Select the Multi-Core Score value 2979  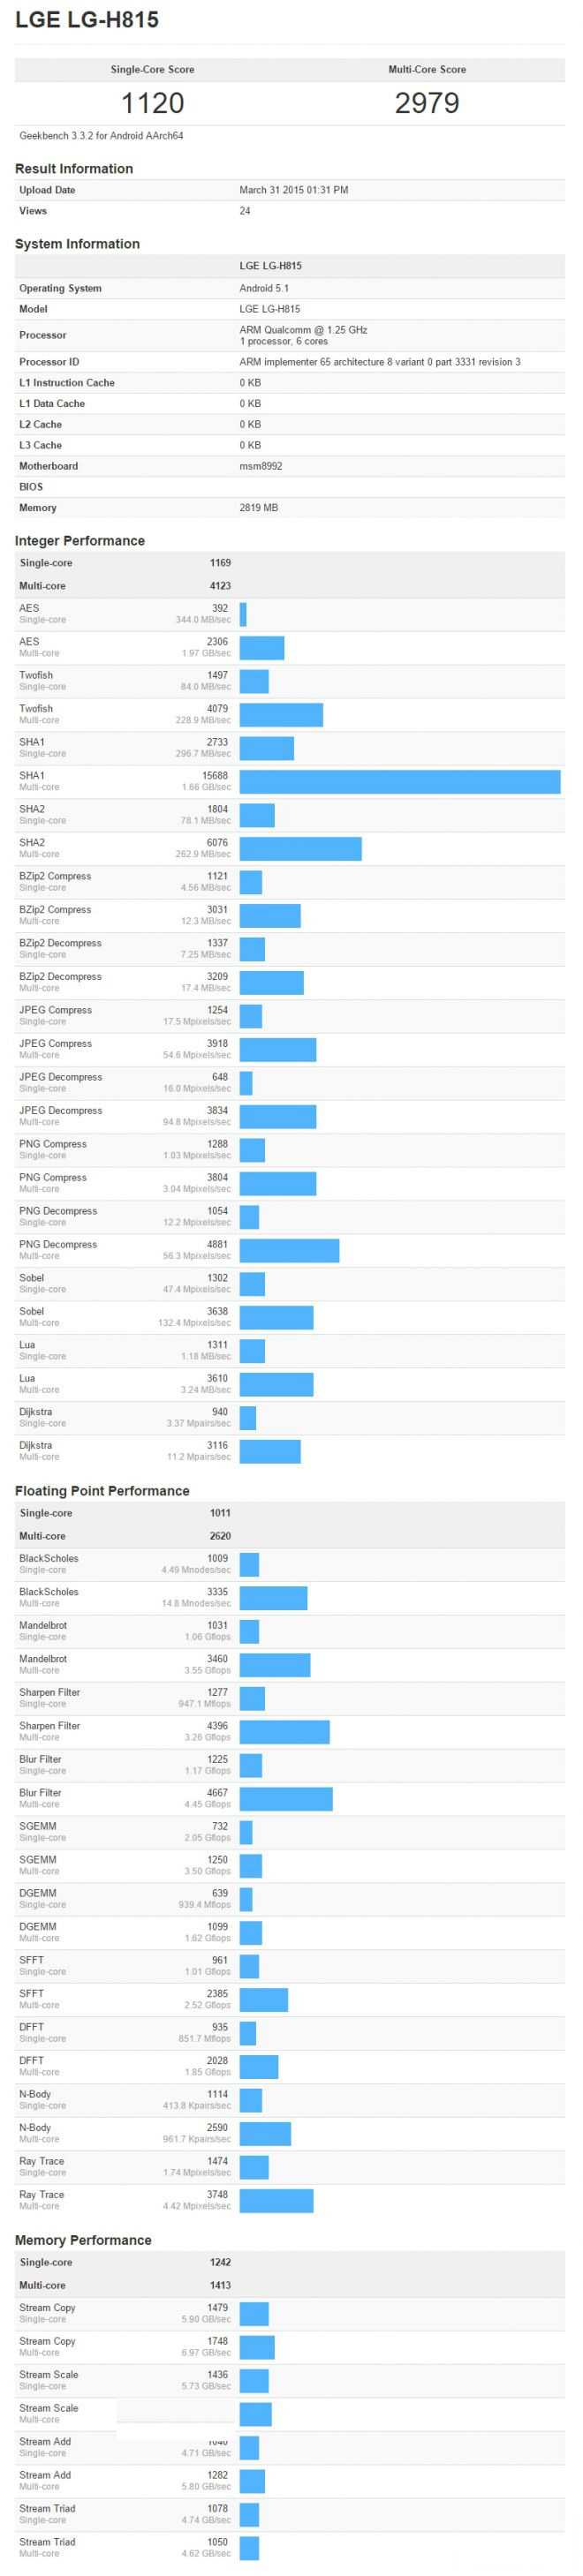click(427, 103)
